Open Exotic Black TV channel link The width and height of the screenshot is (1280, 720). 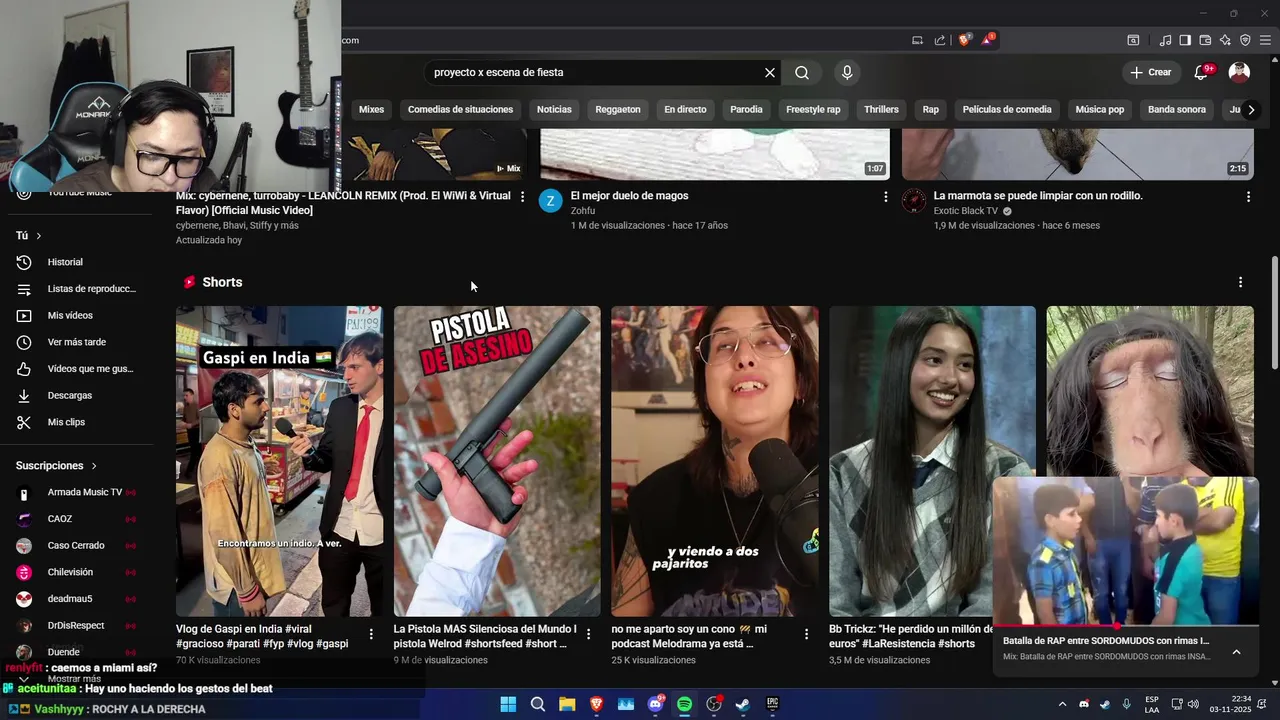pos(965,211)
